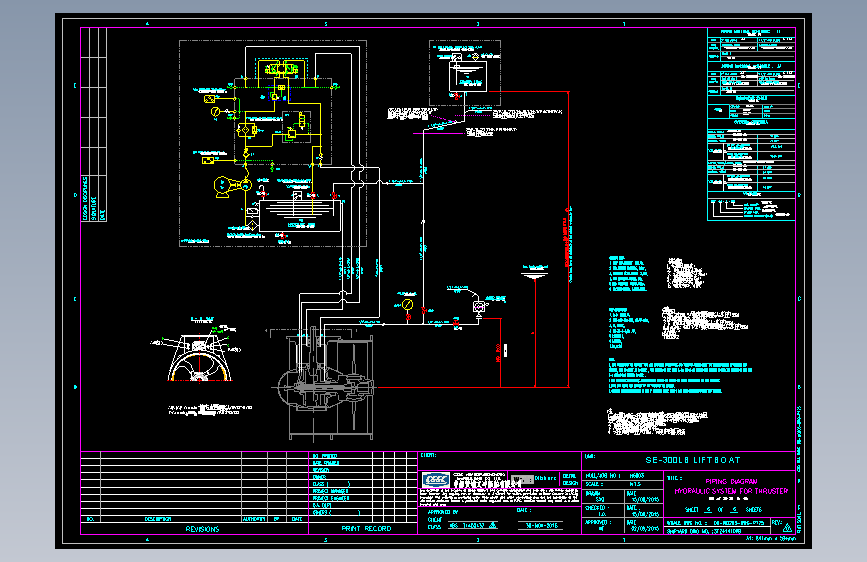The image size is (867, 562).
Task: Click the funnel symbol above the red vertical pipe
Action: [535, 273]
